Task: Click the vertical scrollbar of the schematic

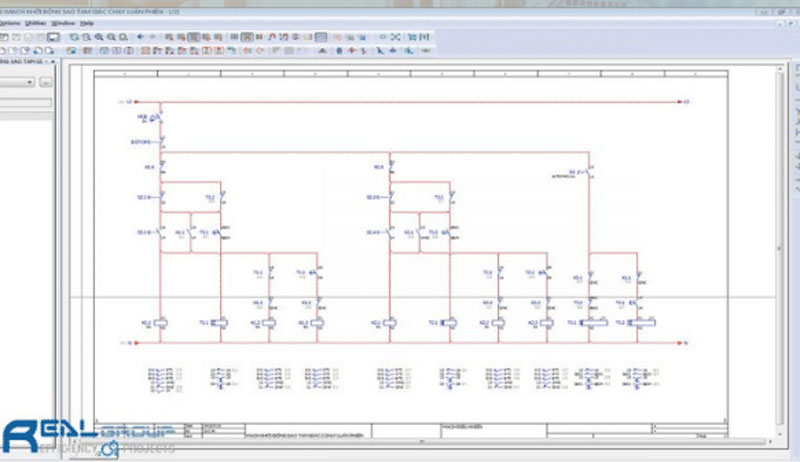Action: coord(780,249)
